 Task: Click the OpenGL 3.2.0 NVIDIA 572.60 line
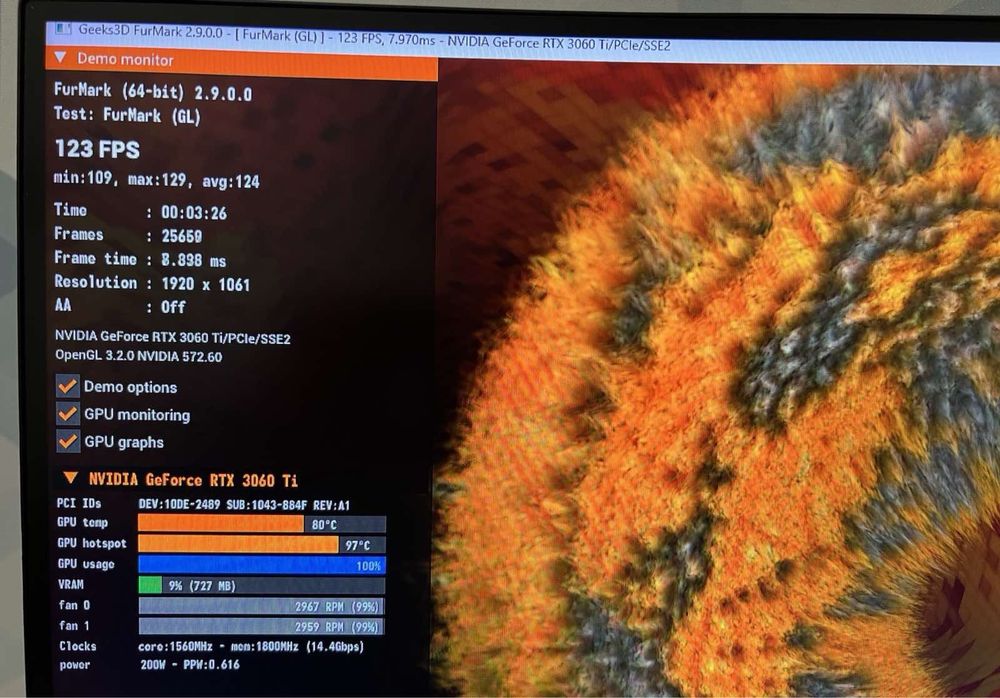(138, 356)
